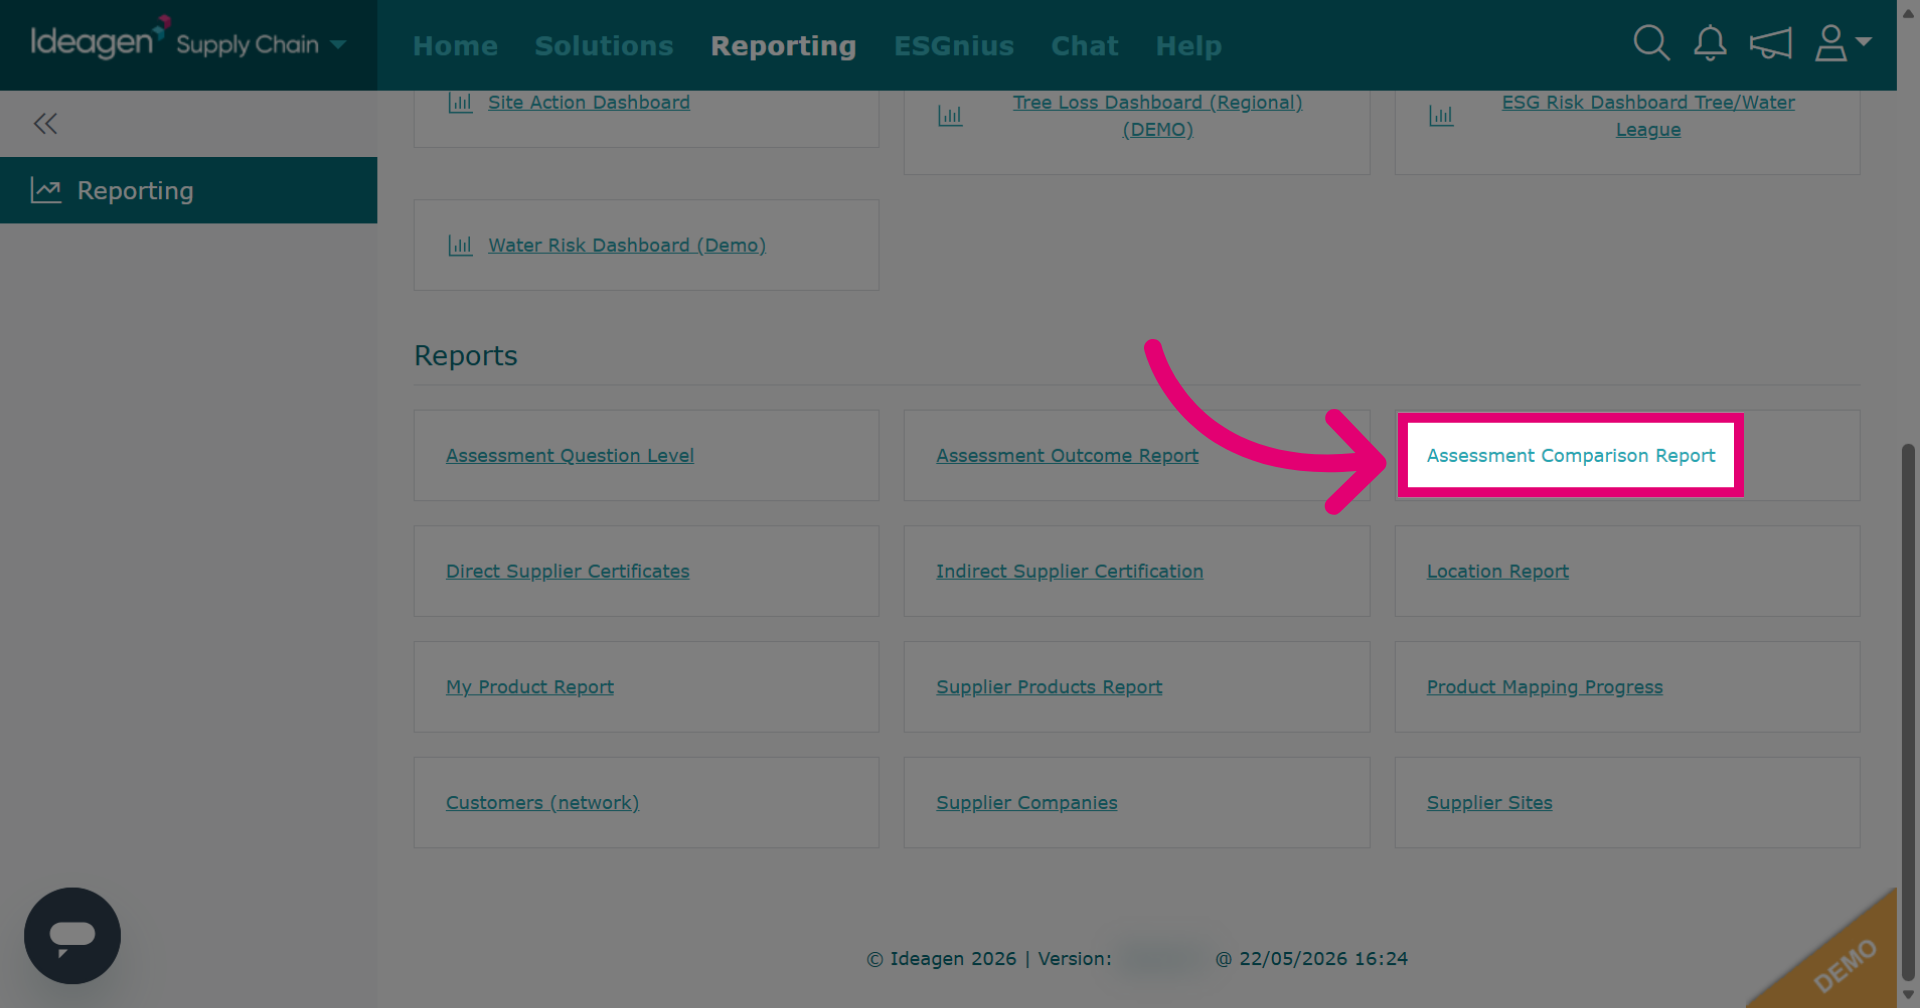Open the Solutions menu
Viewport: 1920px width, 1008px height.
pos(604,46)
